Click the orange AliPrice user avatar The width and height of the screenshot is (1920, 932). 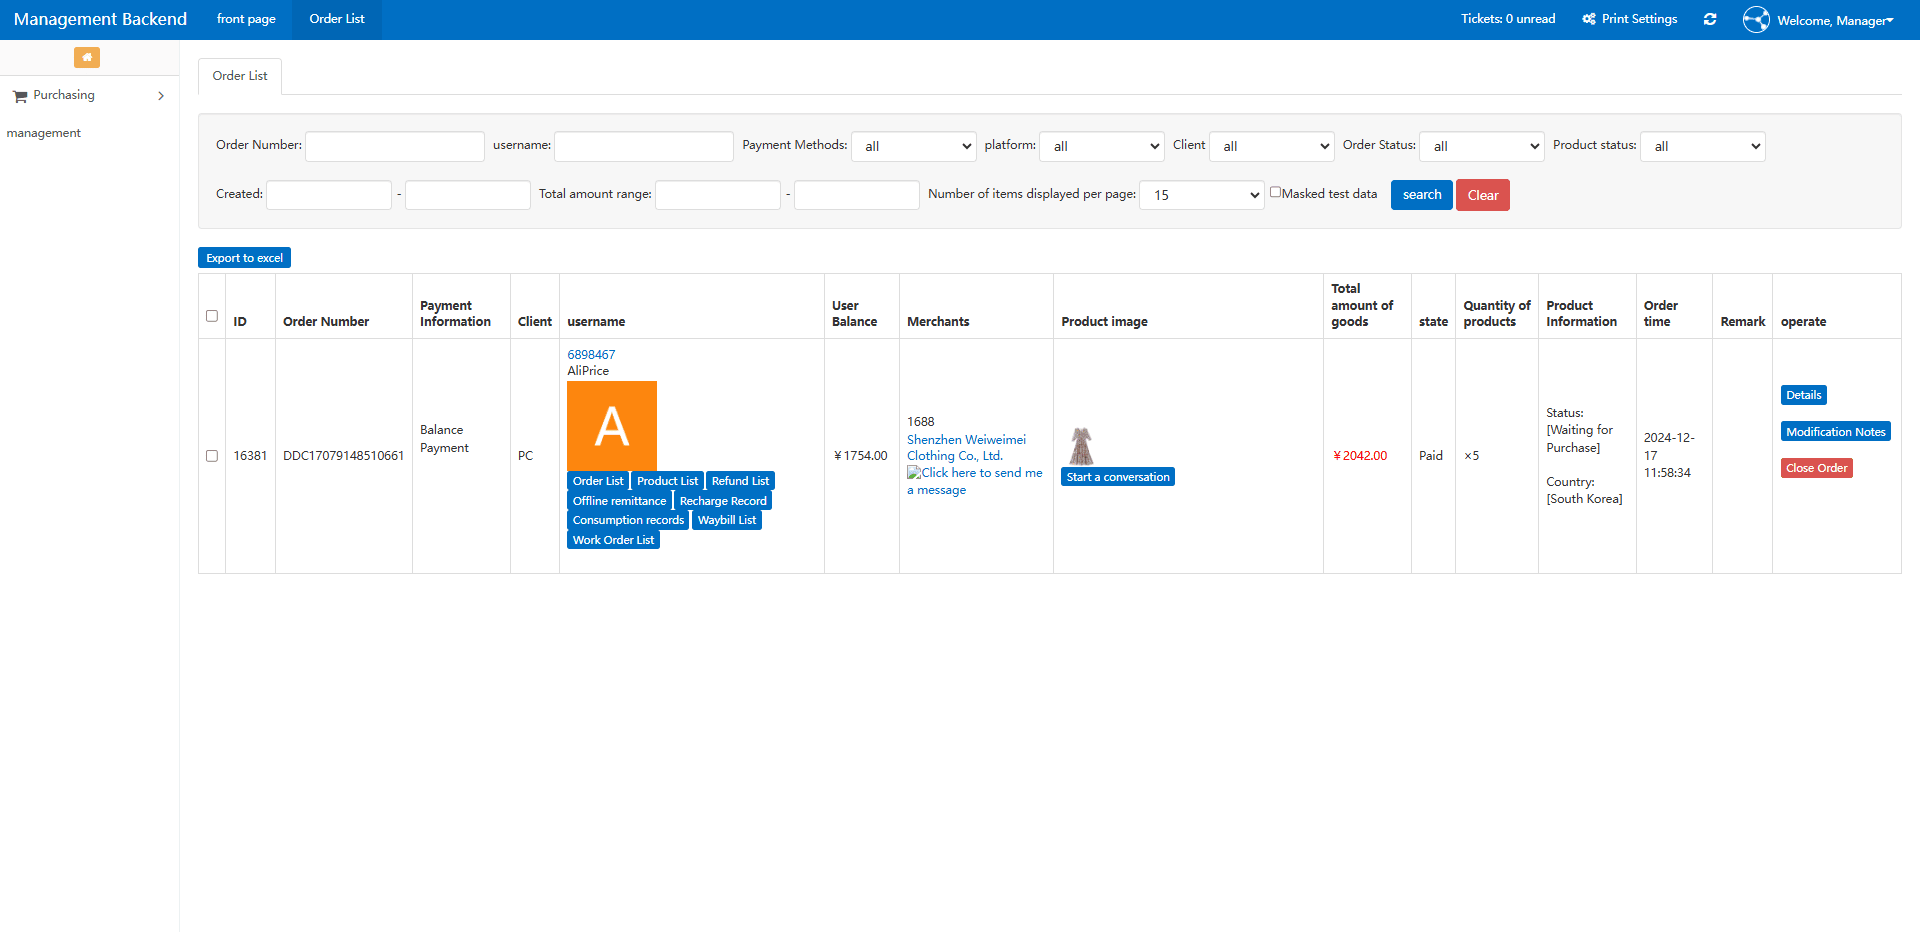(x=612, y=426)
